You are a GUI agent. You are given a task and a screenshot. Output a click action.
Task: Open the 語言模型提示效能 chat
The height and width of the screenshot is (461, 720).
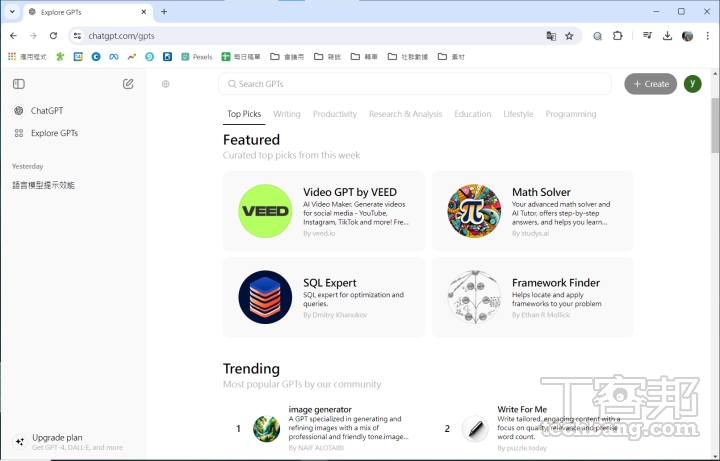tap(43, 185)
